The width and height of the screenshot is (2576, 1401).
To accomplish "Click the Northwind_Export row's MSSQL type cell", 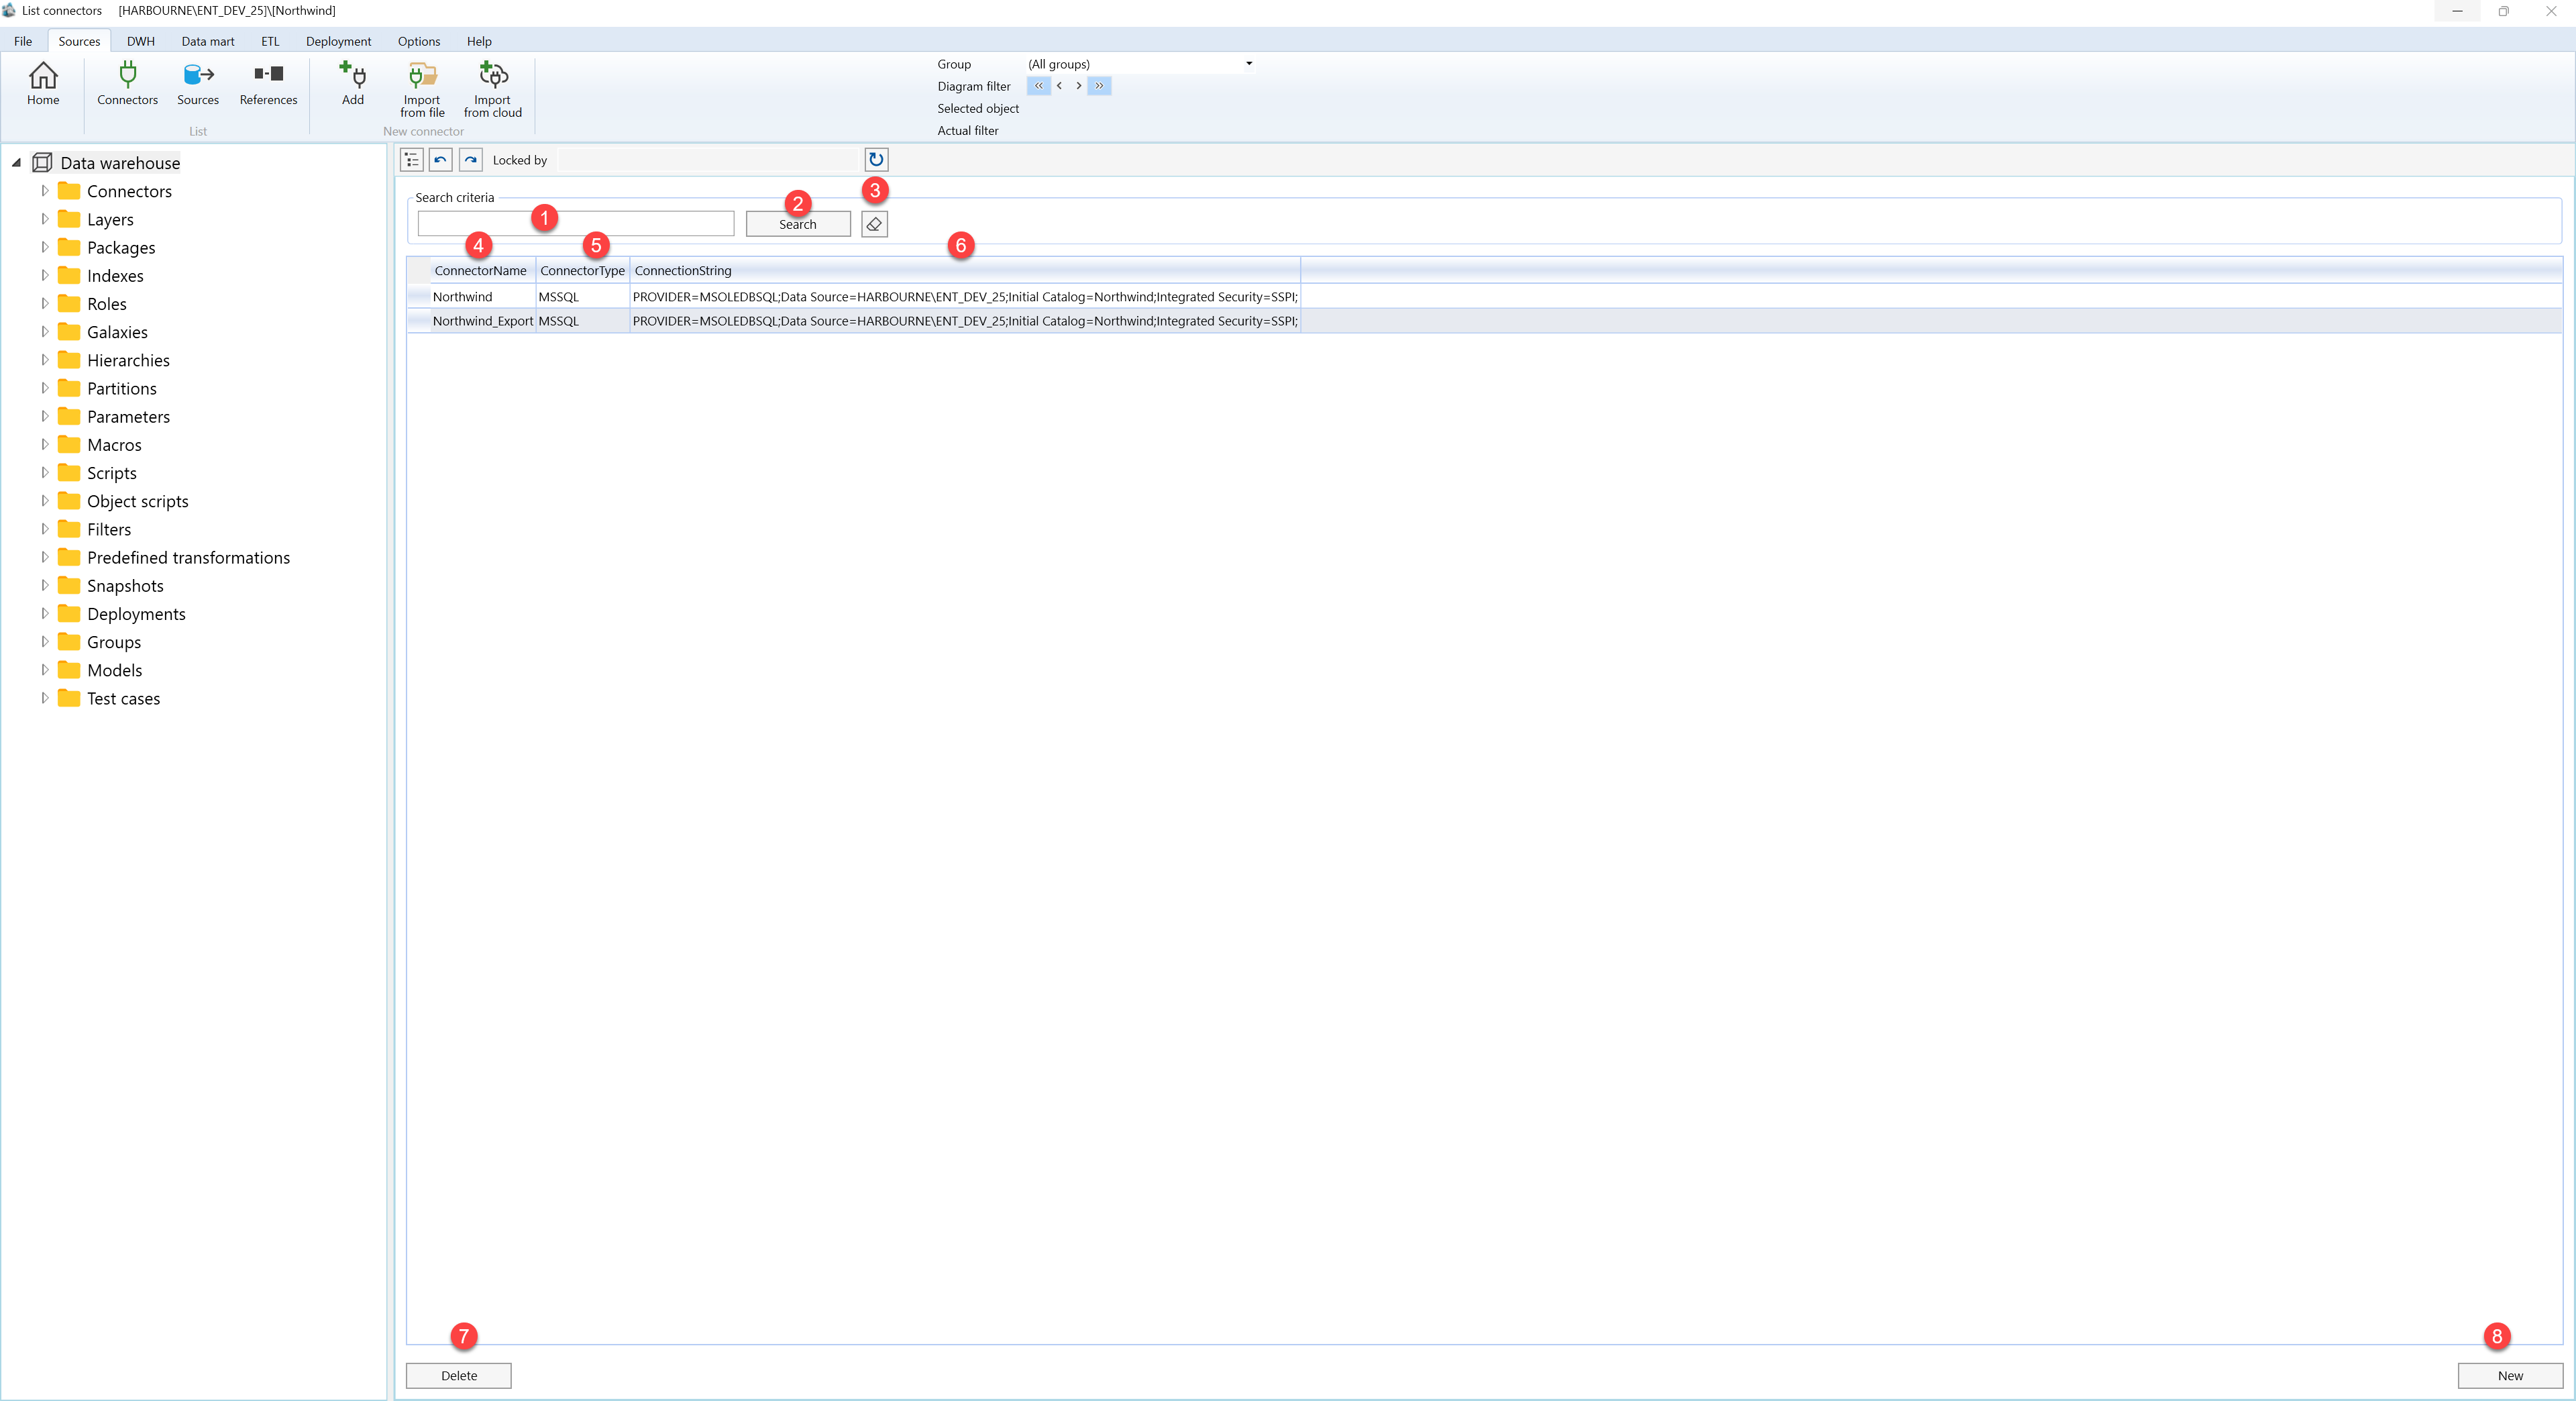I will 583,320.
